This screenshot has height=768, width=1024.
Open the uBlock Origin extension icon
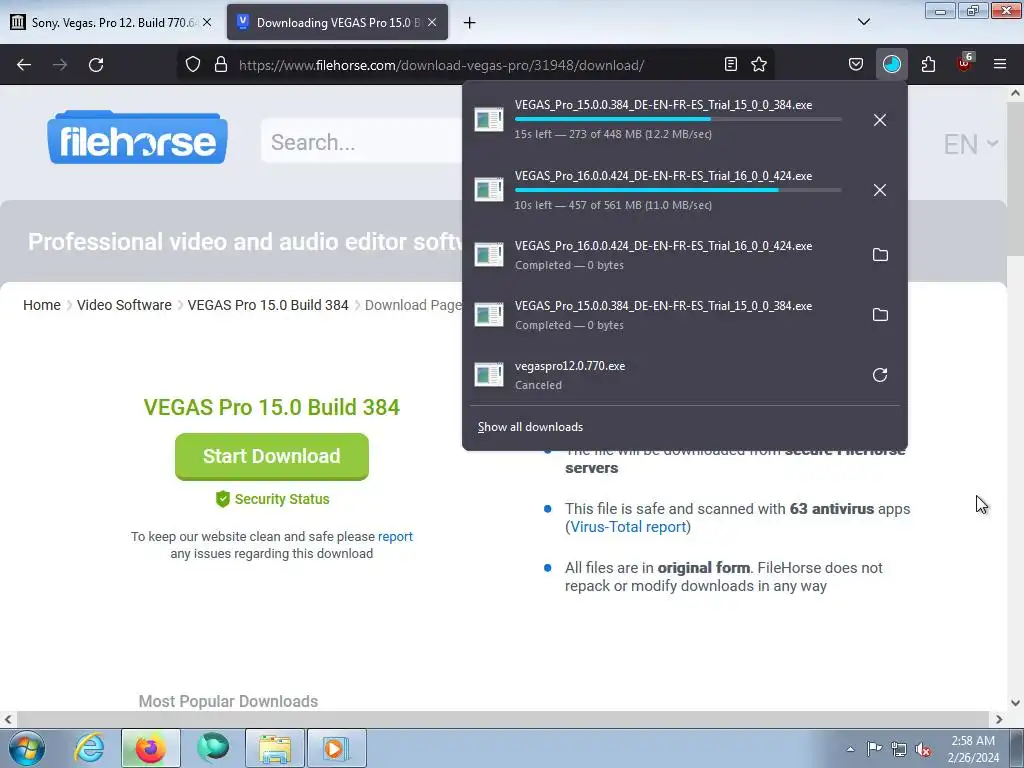[x=964, y=63]
